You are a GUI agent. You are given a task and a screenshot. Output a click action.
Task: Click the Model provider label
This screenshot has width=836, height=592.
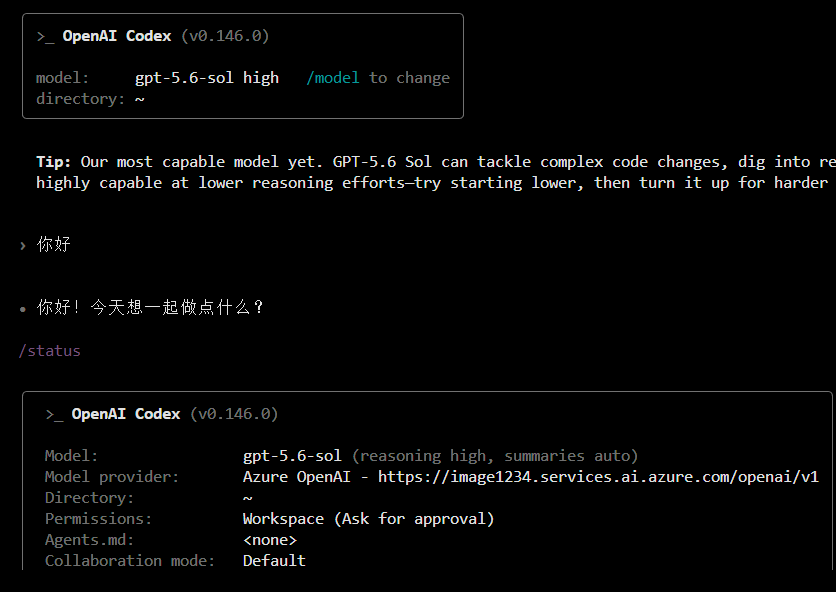point(112,477)
